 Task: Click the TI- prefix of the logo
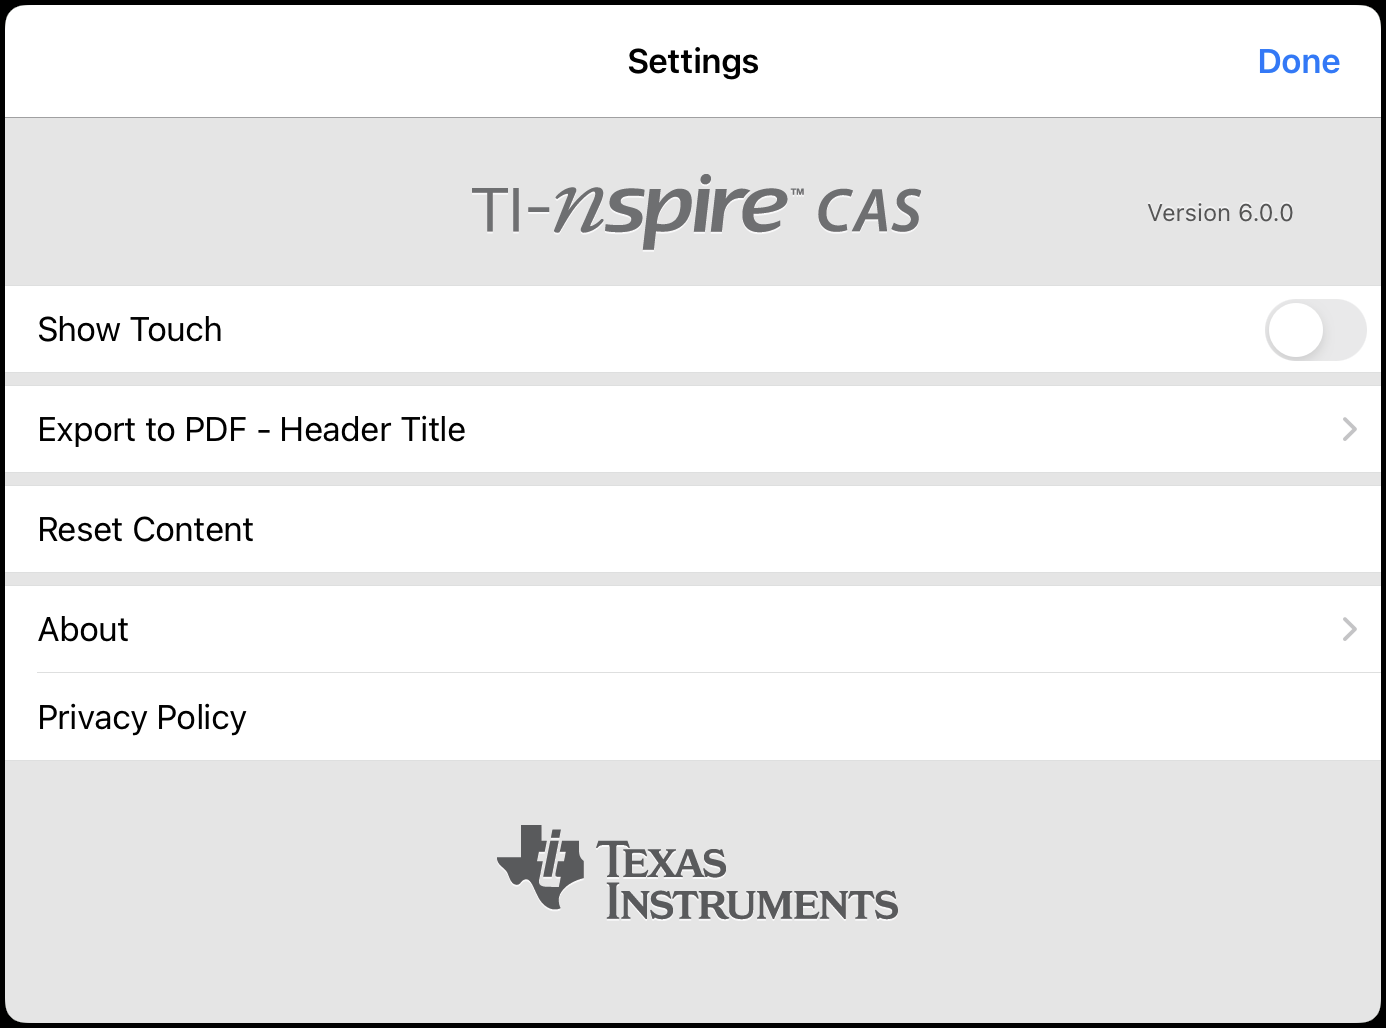click(x=510, y=211)
